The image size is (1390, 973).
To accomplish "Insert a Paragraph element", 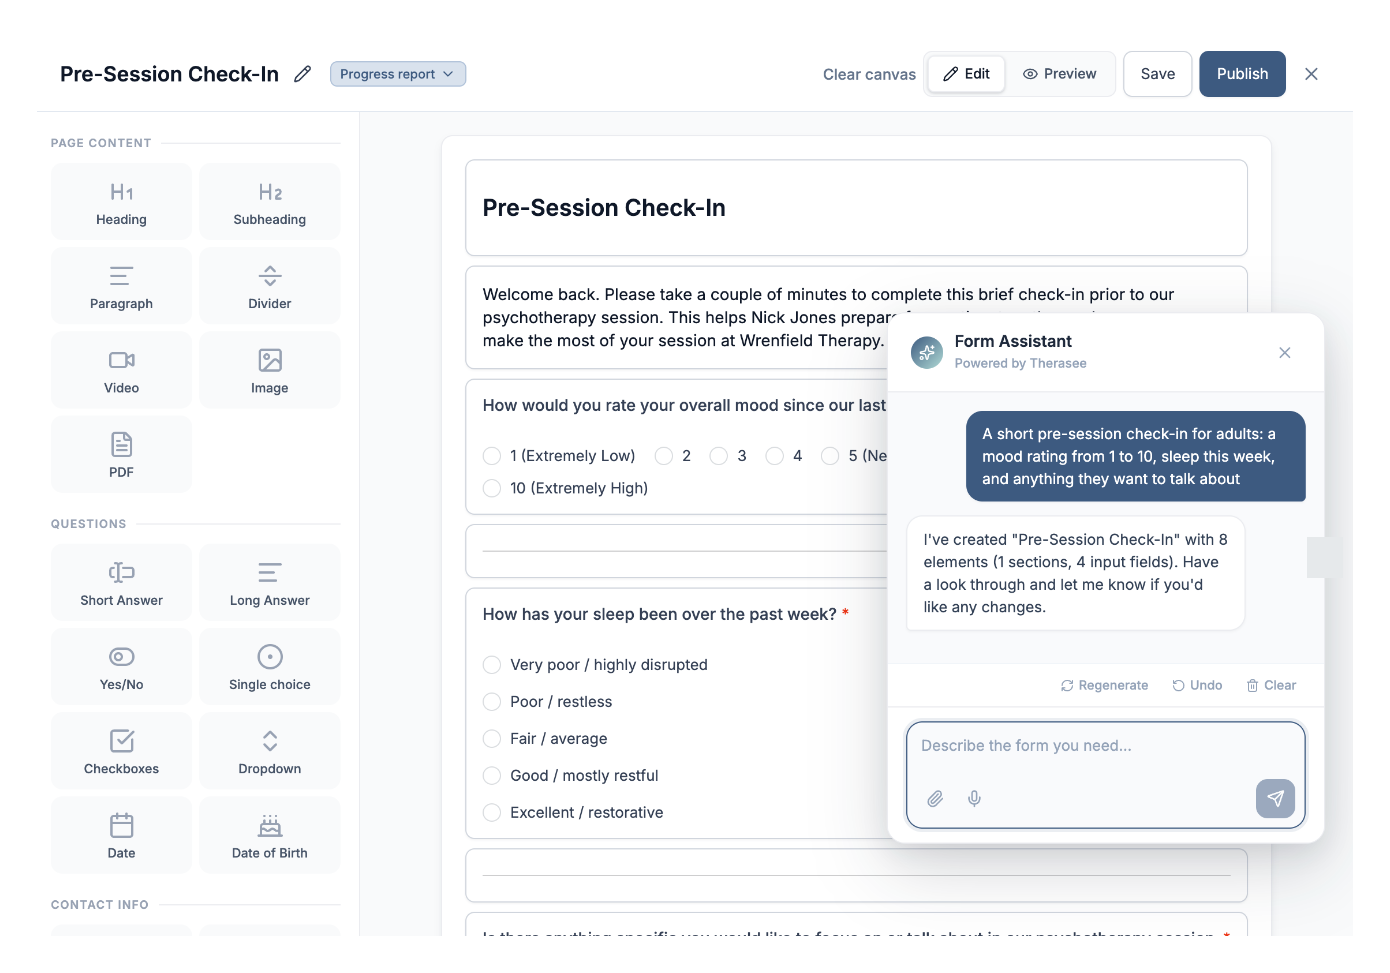I will (x=121, y=285).
